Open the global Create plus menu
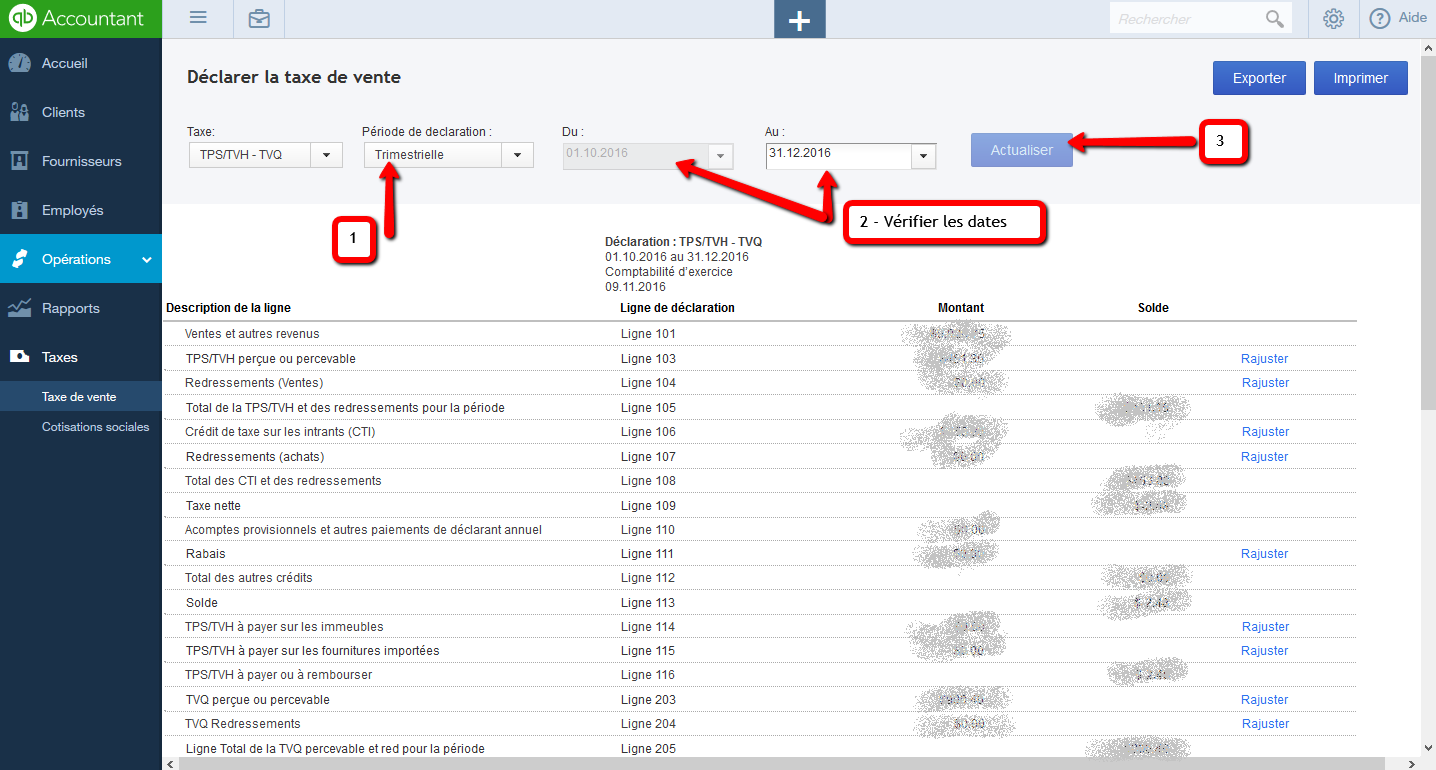The height and width of the screenshot is (770, 1436). click(x=799, y=19)
